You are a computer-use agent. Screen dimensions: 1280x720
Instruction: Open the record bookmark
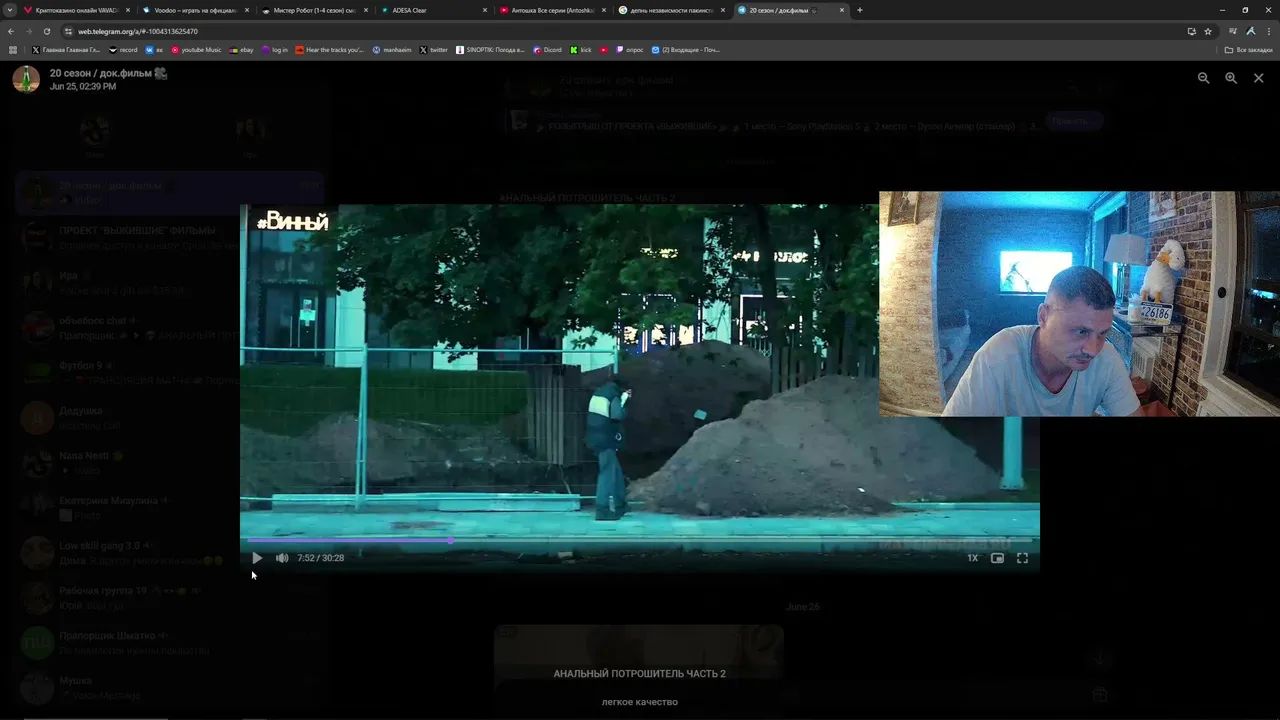point(123,50)
